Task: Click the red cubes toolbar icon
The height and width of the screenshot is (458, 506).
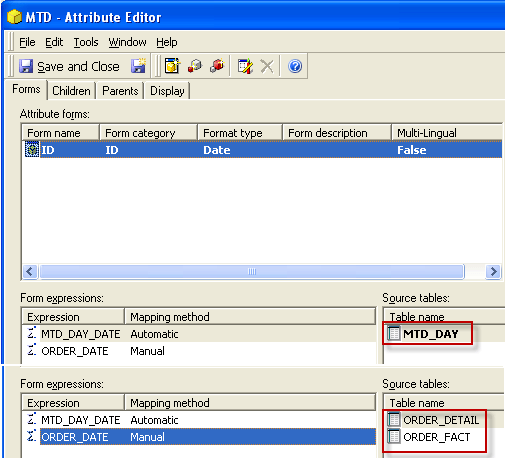Action: click(217, 66)
